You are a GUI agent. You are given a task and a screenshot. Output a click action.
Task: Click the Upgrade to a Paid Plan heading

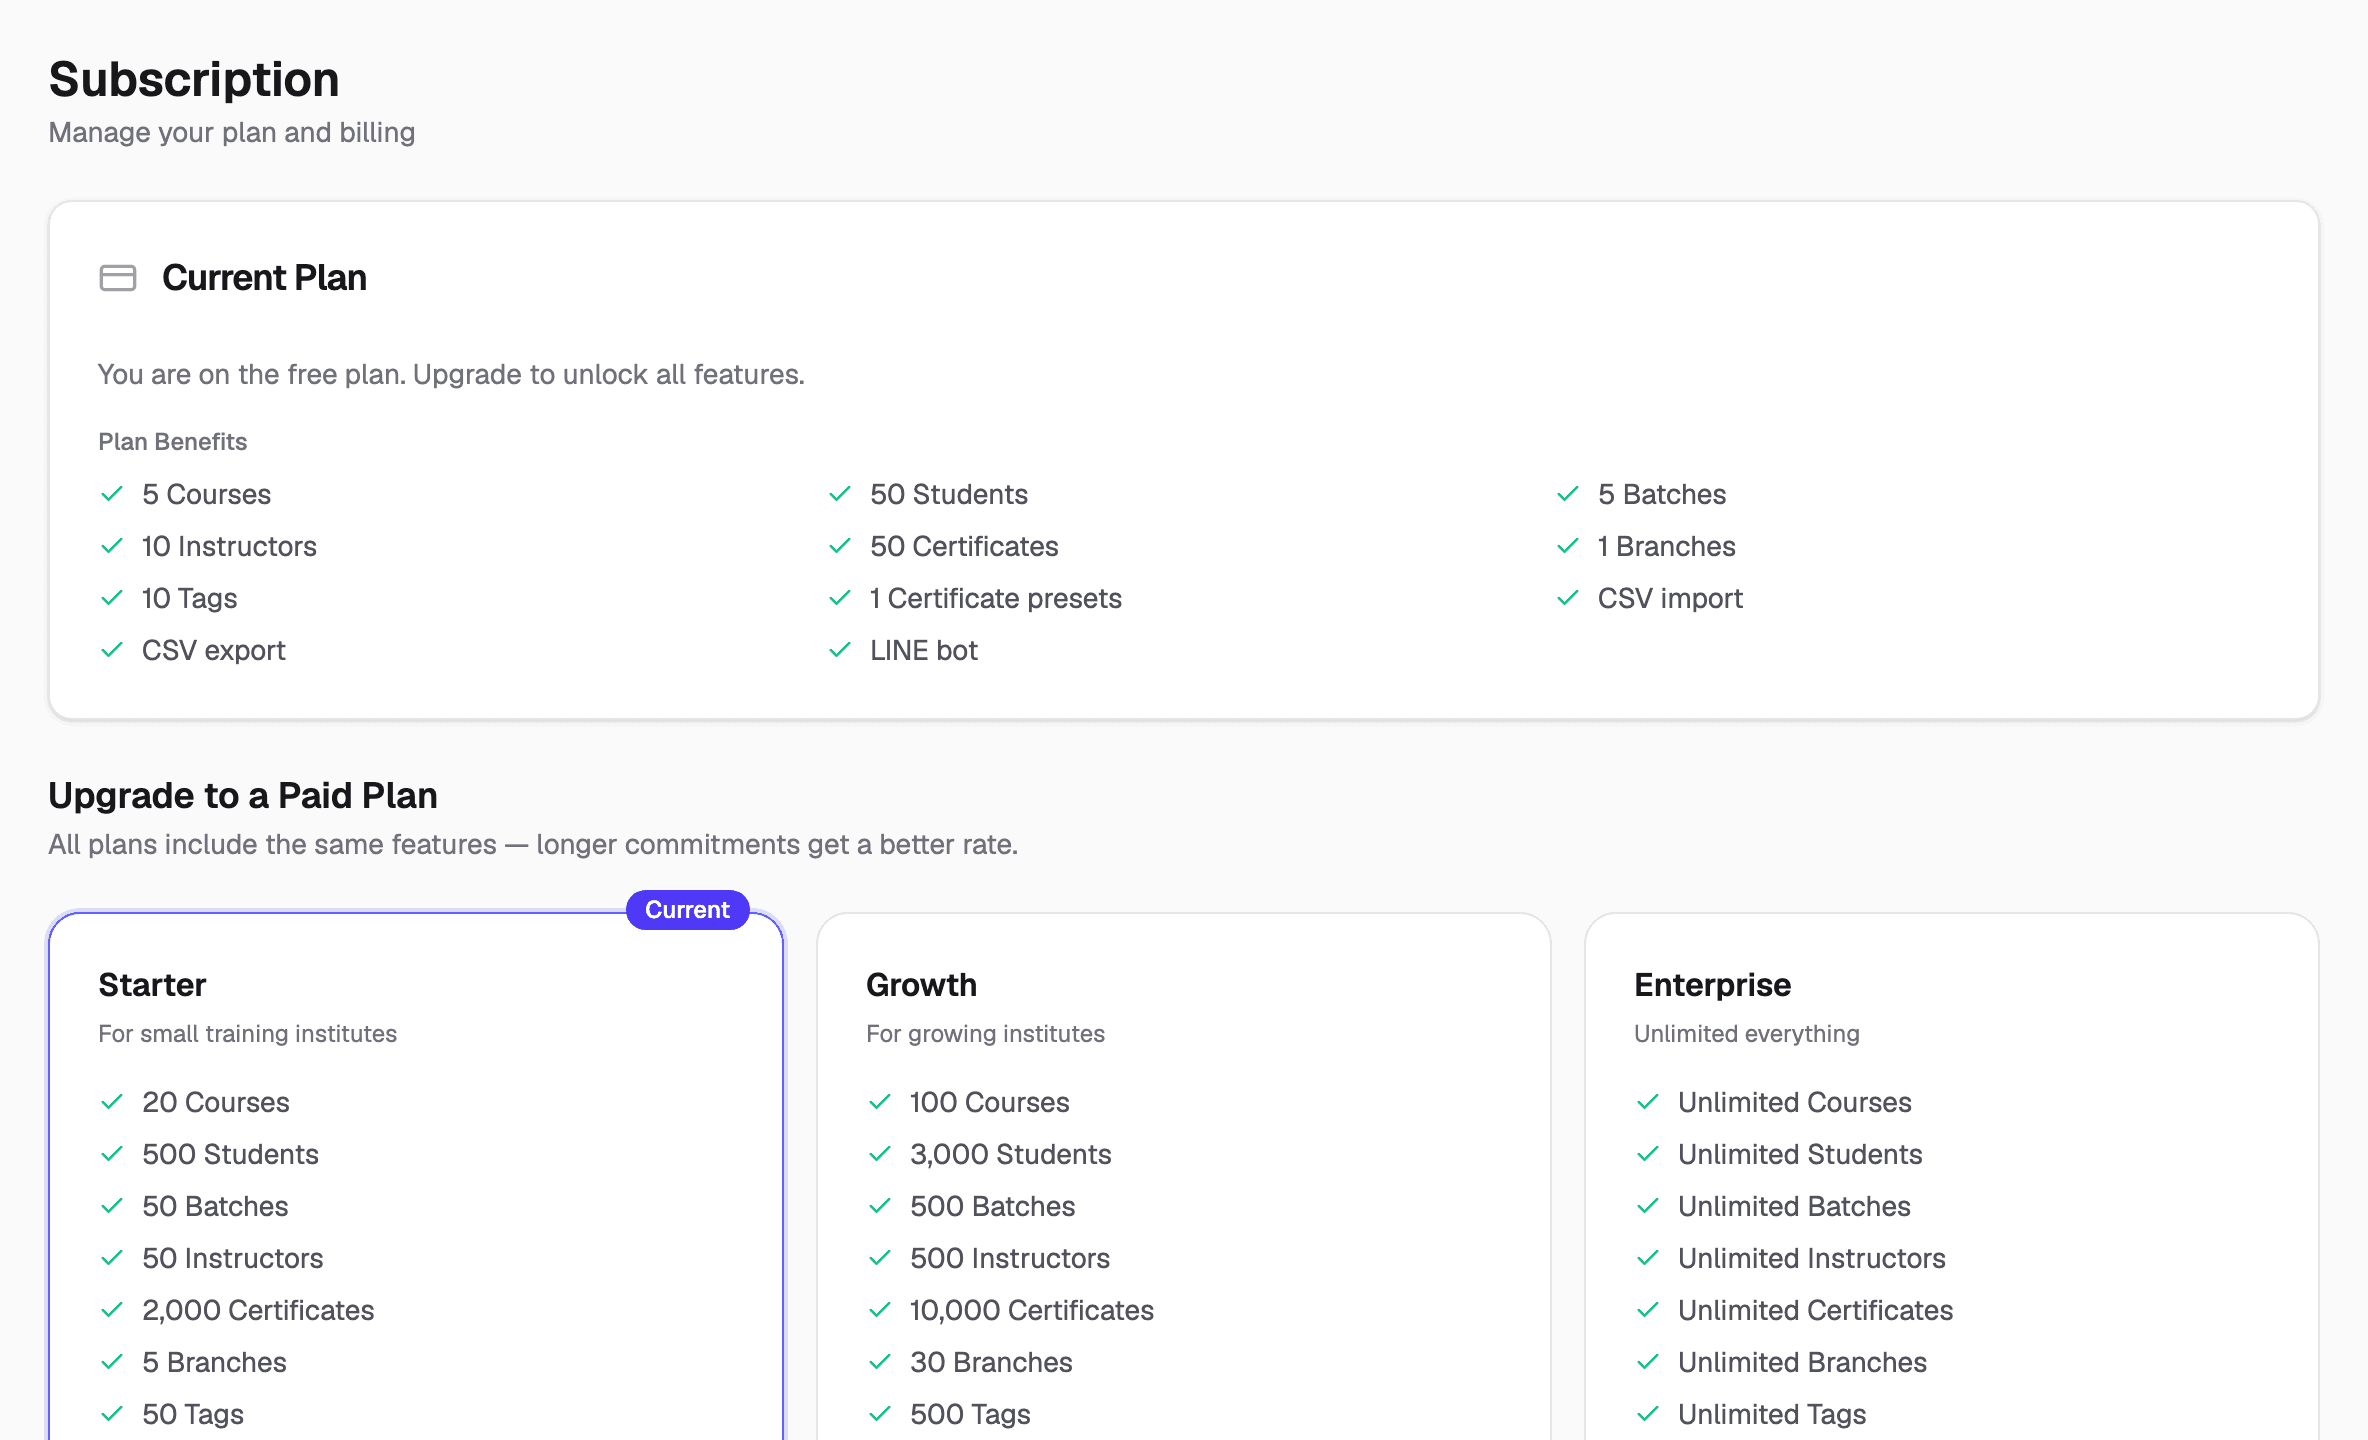click(243, 796)
